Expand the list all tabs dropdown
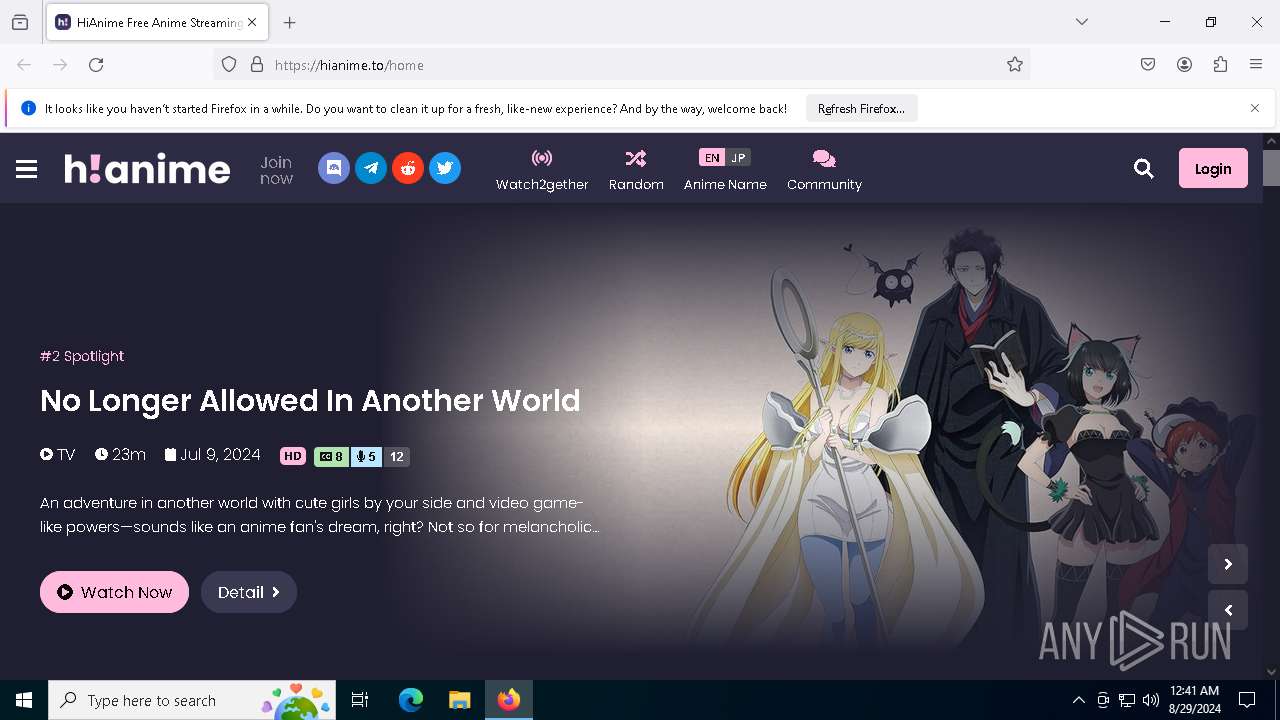 [x=1082, y=22]
